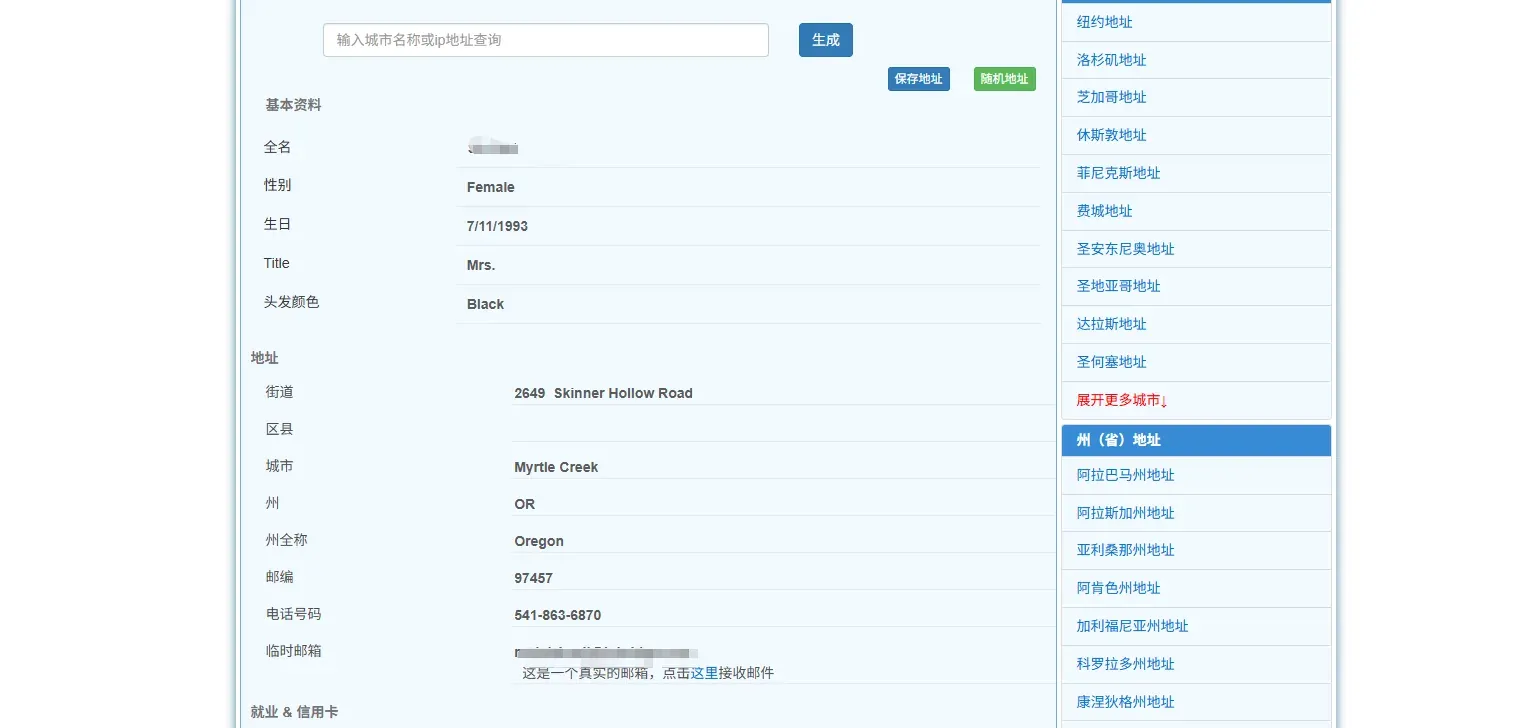Click the 邮编 field label

[279, 577]
